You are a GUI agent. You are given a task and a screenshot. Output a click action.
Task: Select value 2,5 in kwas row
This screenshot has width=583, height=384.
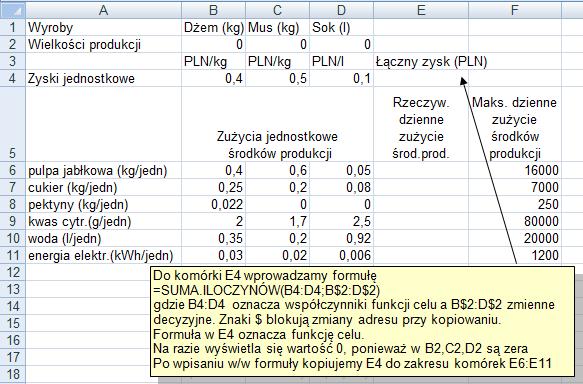[341, 221]
